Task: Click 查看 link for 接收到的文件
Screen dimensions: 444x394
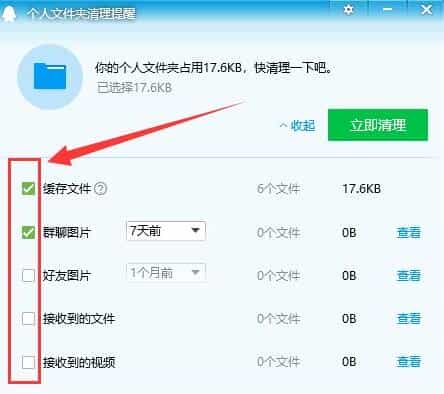Action: pos(409,319)
